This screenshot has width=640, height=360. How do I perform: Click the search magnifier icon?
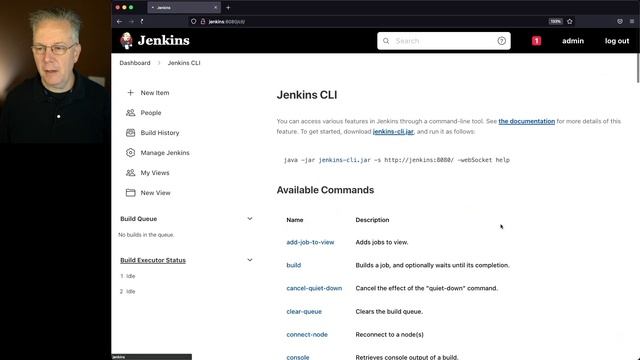coord(386,41)
